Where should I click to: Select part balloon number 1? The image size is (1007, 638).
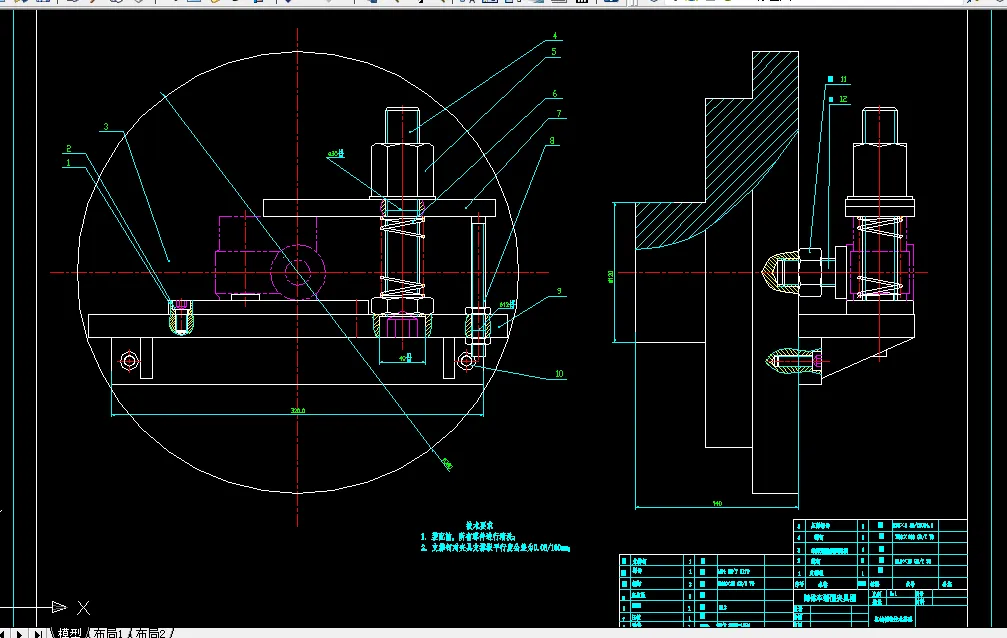[x=69, y=163]
